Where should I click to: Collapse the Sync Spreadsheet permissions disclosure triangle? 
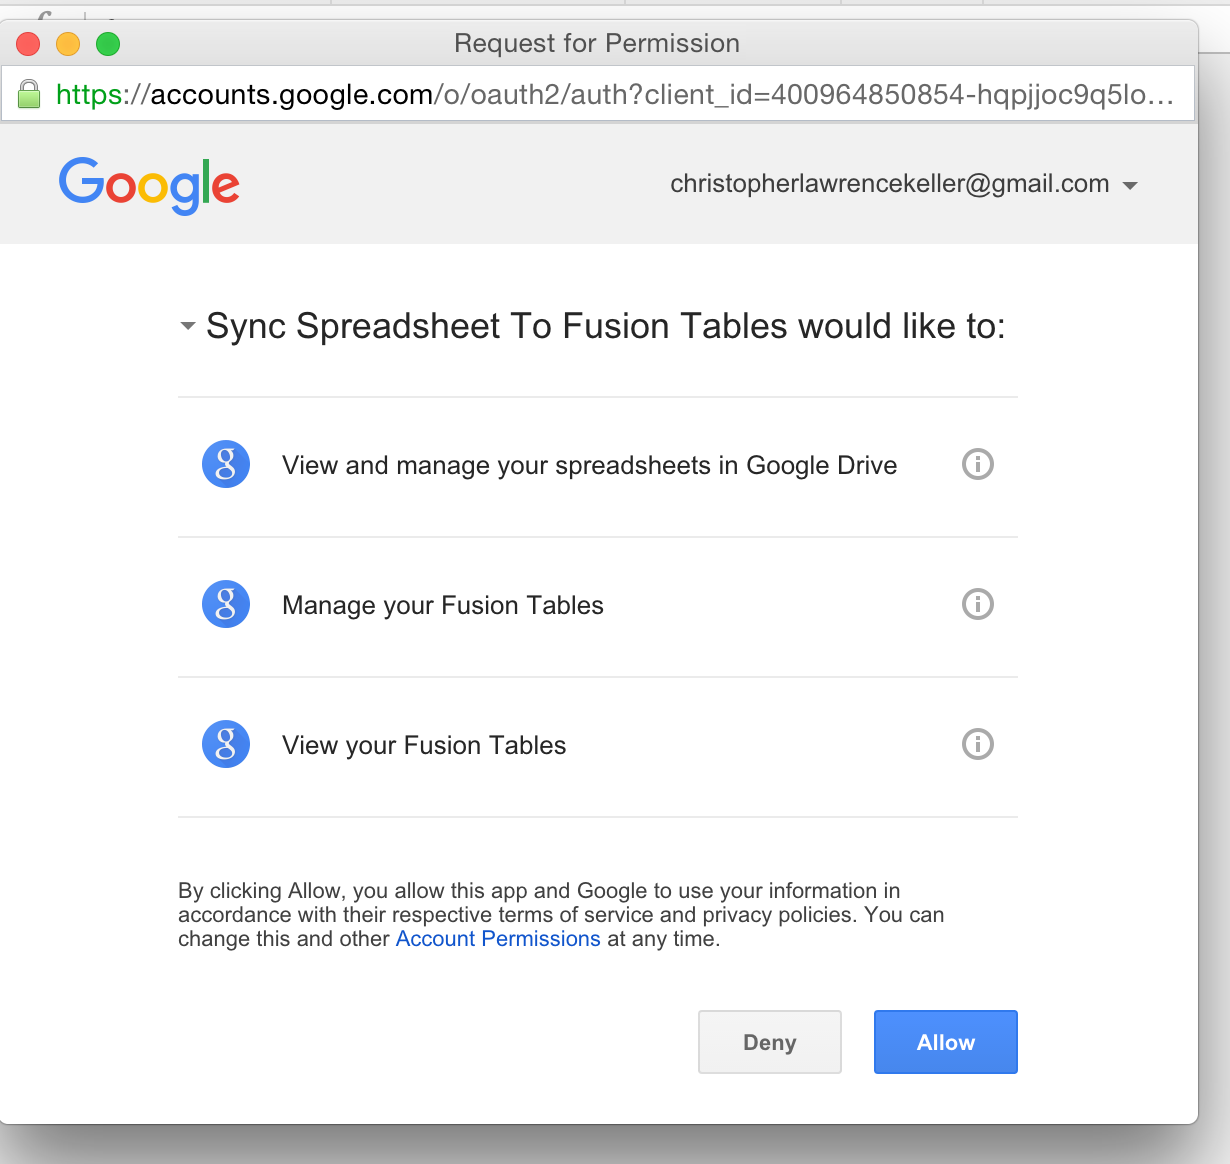point(187,326)
